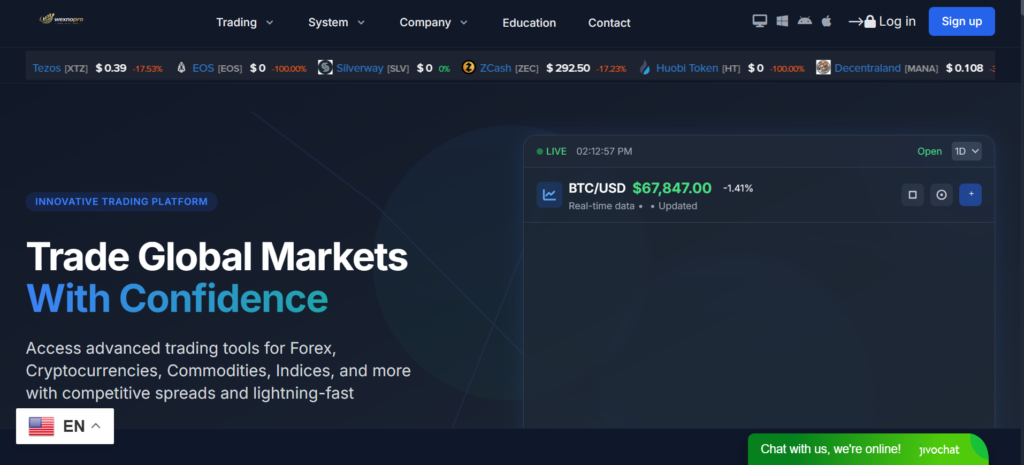Image resolution: width=1024 pixels, height=465 pixels.
Task: Open the 1D timeframe dropdown
Action: click(967, 152)
